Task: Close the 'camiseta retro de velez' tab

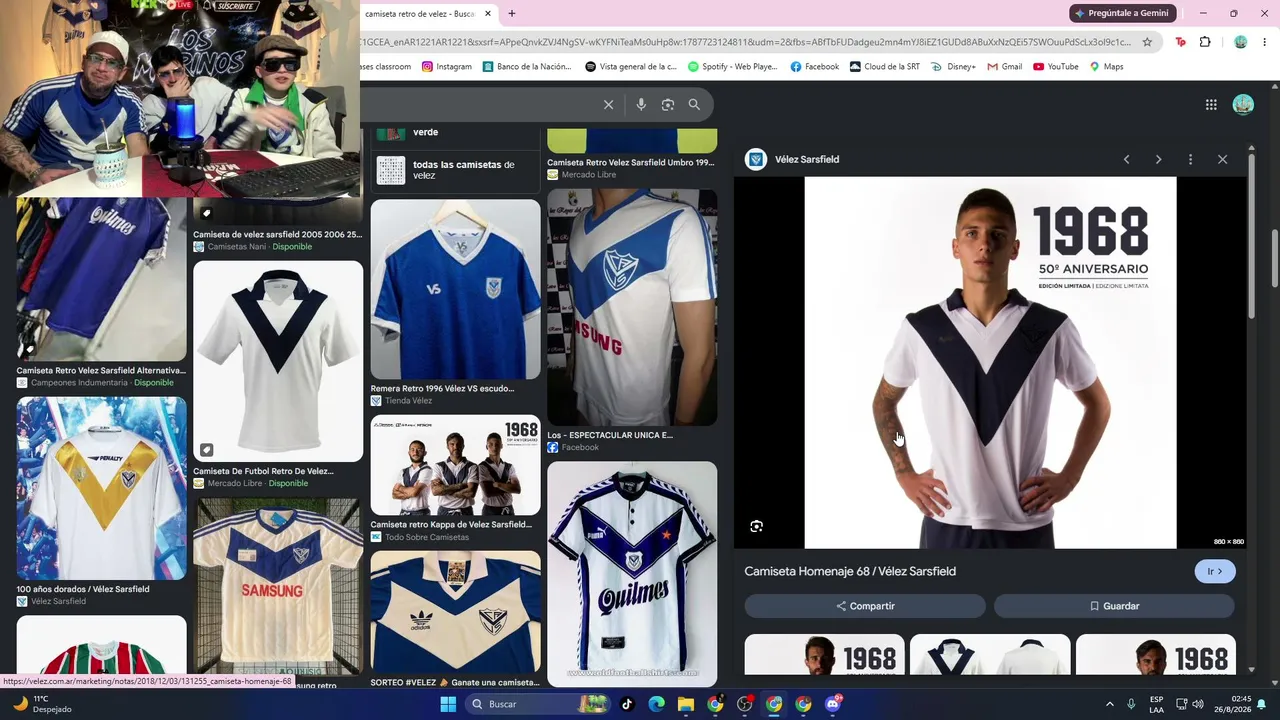Action: click(x=488, y=14)
